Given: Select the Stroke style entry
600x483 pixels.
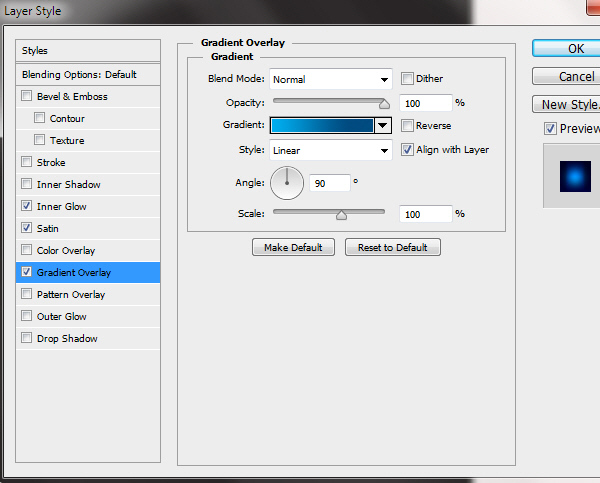Looking at the screenshot, I should coord(50,163).
